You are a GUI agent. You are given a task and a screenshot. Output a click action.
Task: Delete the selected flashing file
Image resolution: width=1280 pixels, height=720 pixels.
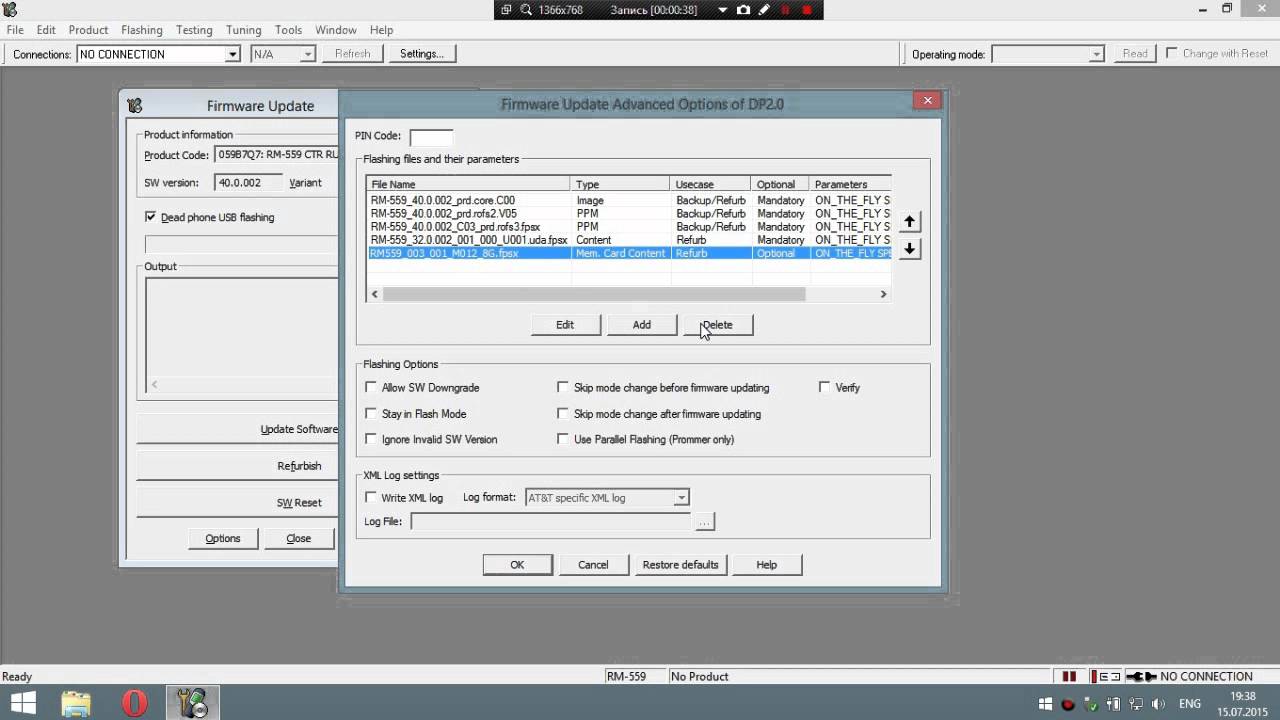tap(718, 325)
